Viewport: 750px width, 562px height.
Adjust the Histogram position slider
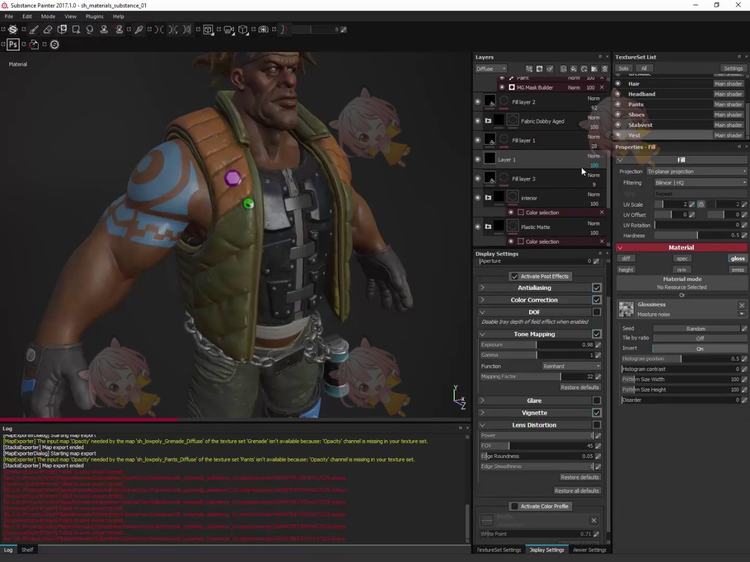click(680, 359)
